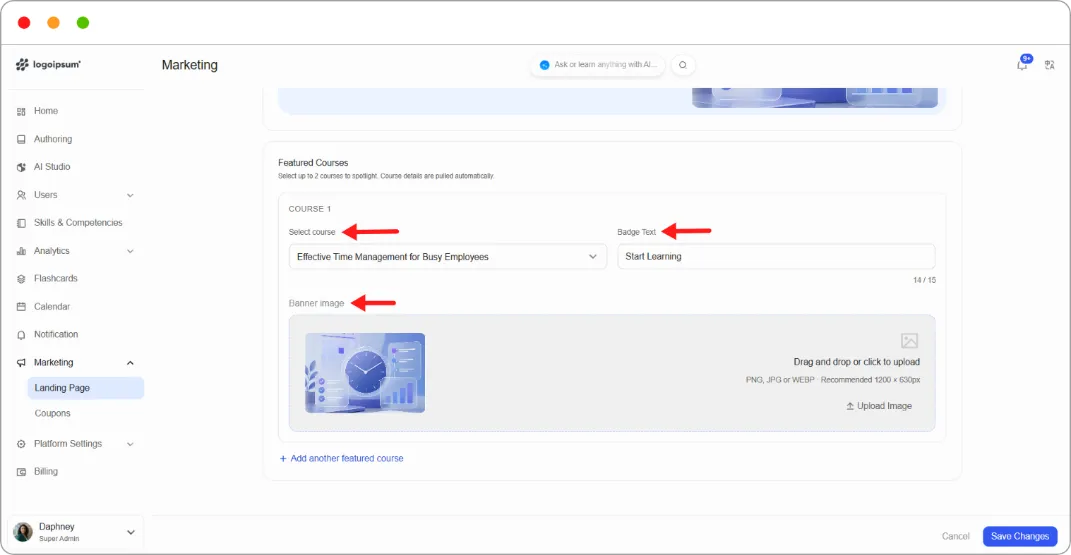This screenshot has width=1071, height=555.
Task: Expand the Platform Settings chevron
Action: pos(130,444)
